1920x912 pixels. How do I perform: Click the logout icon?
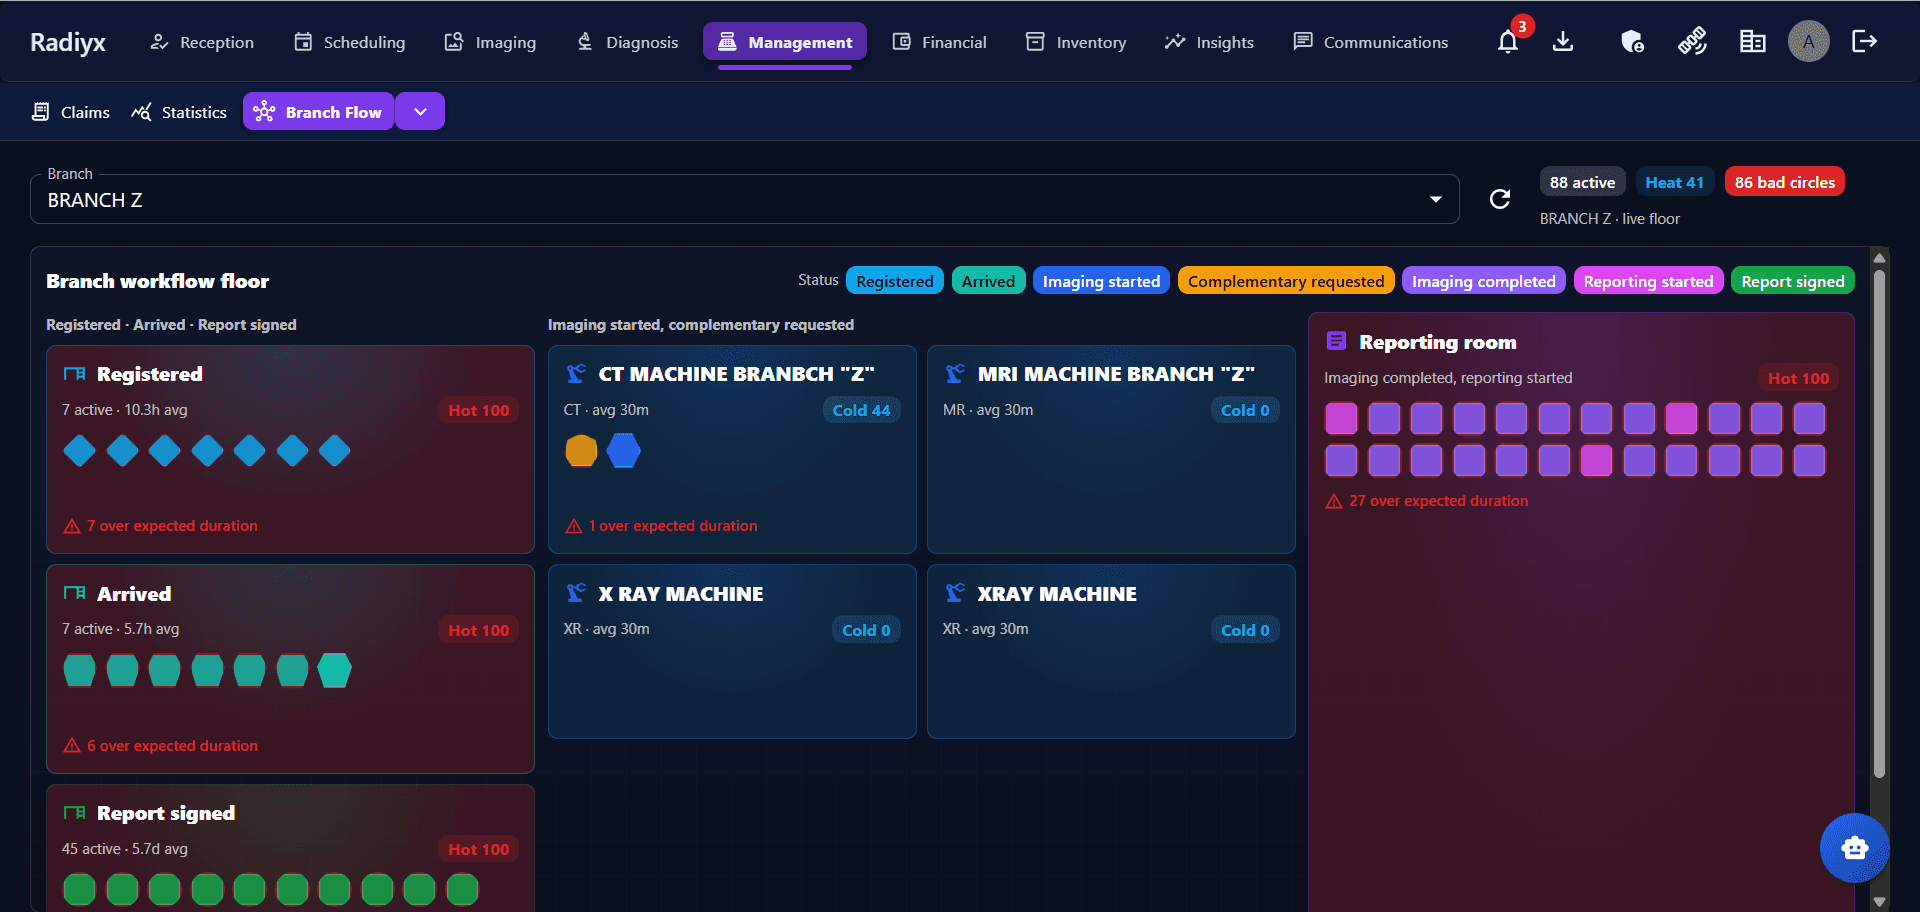1864,42
